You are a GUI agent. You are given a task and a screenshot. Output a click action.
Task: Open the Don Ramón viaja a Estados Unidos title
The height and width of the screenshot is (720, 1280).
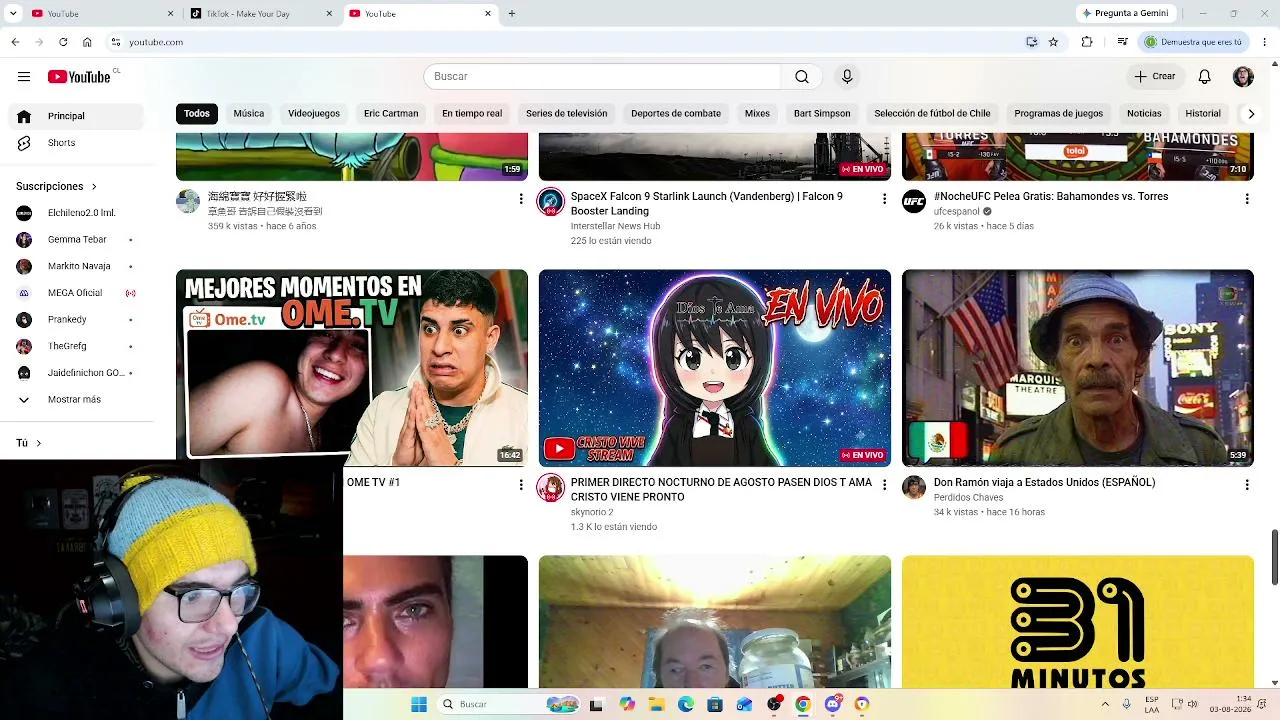click(x=1044, y=482)
